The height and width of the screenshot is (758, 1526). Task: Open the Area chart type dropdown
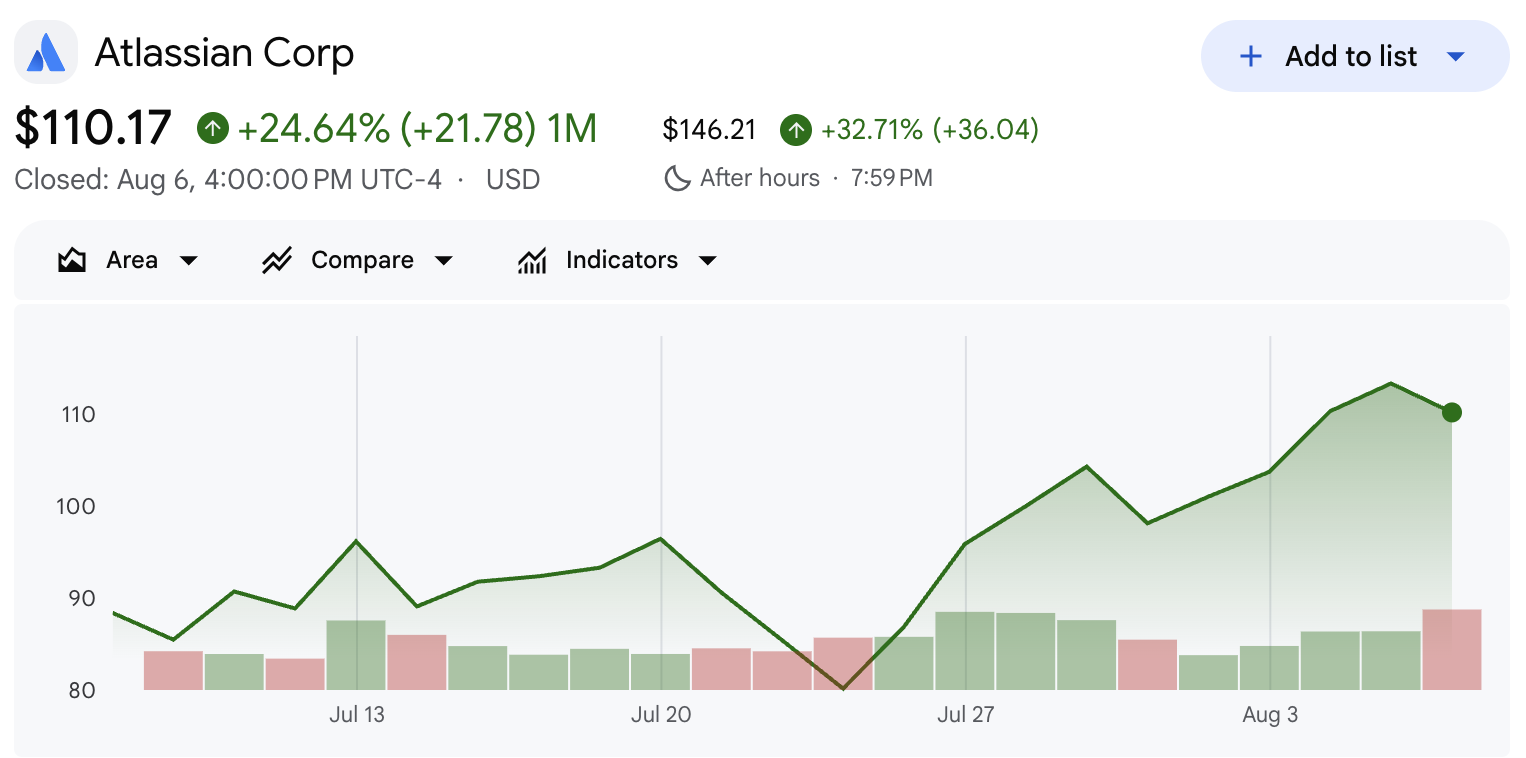(128, 260)
